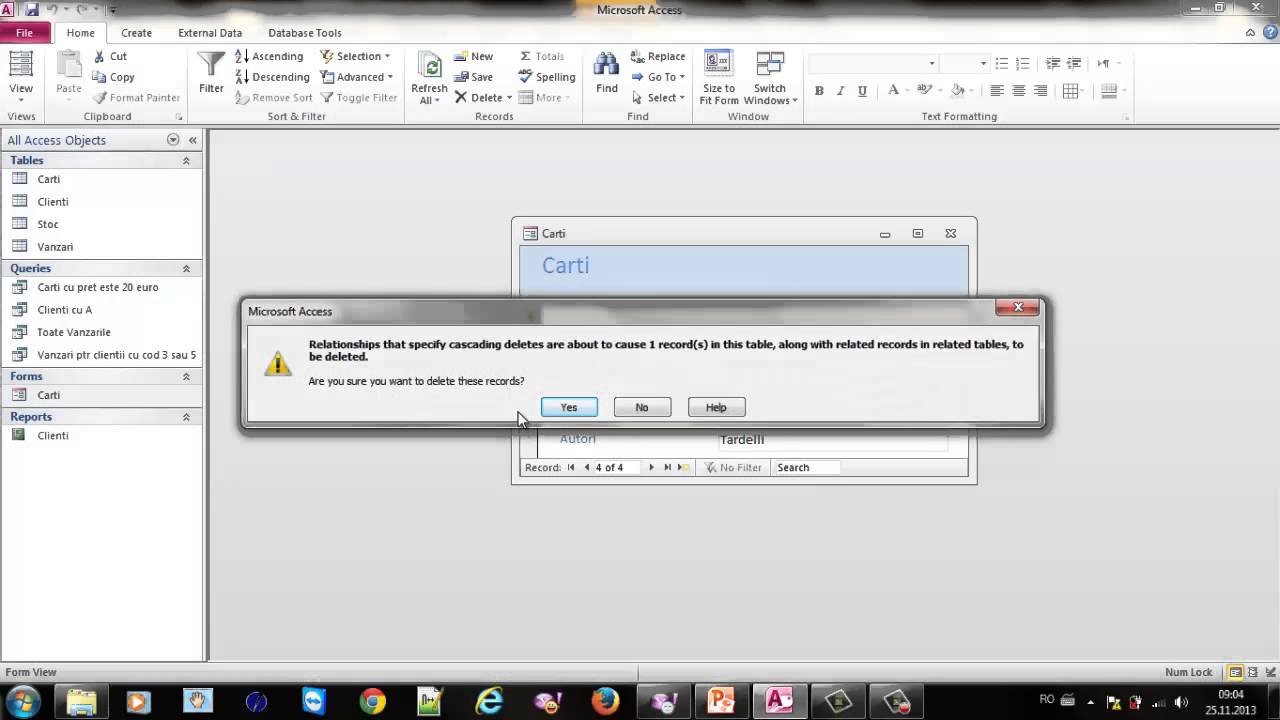
Task: Open the Database Tools tab
Action: [x=305, y=32]
